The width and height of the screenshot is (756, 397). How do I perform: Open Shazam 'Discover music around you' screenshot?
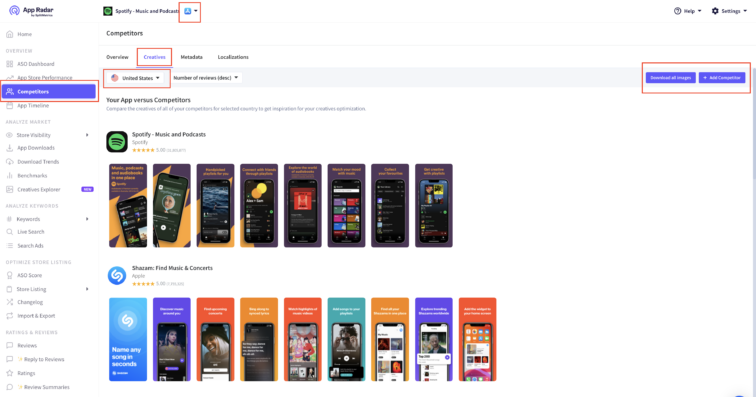pyautogui.click(x=172, y=340)
